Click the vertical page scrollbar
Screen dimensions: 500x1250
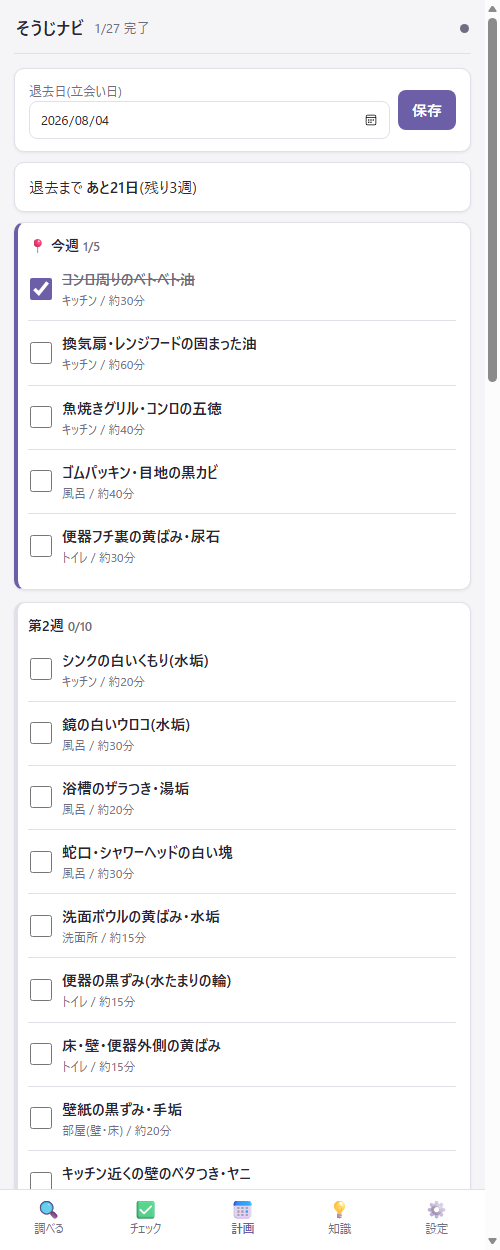click(x=492, y=200)
